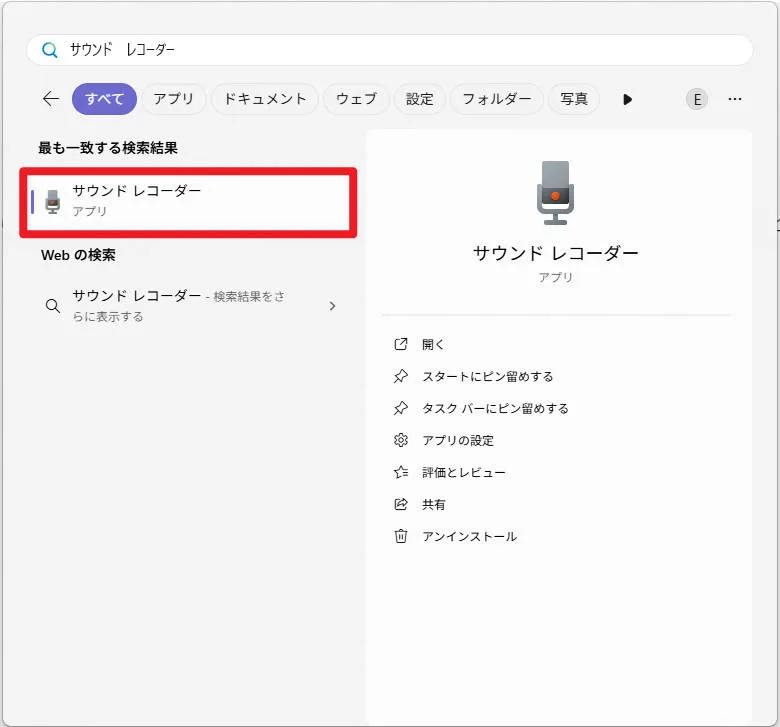Click the Web の検索 heading
Viewport: 780px width, 727px height.
78,255
